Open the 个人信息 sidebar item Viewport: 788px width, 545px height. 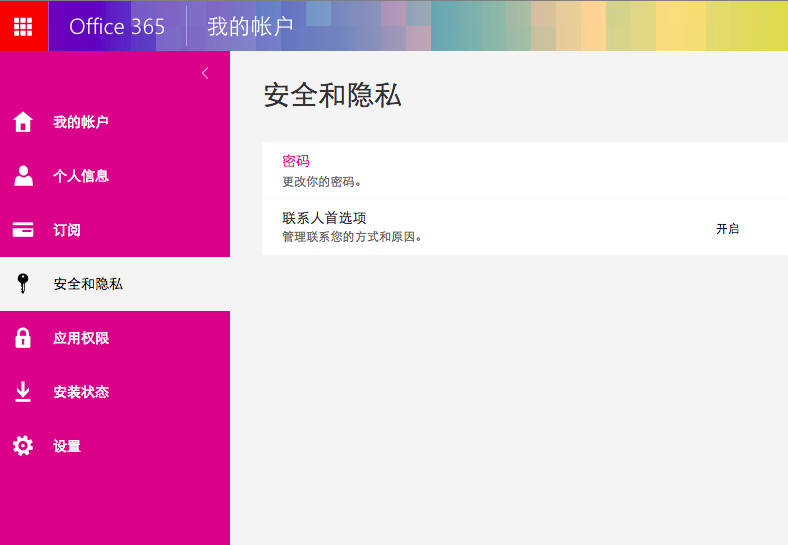pos(81,176)
